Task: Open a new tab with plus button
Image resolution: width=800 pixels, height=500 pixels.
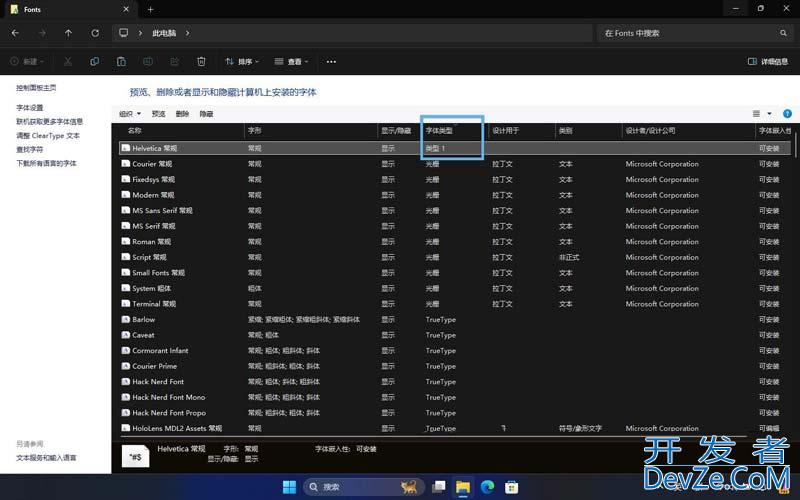Action: [151, 9]
